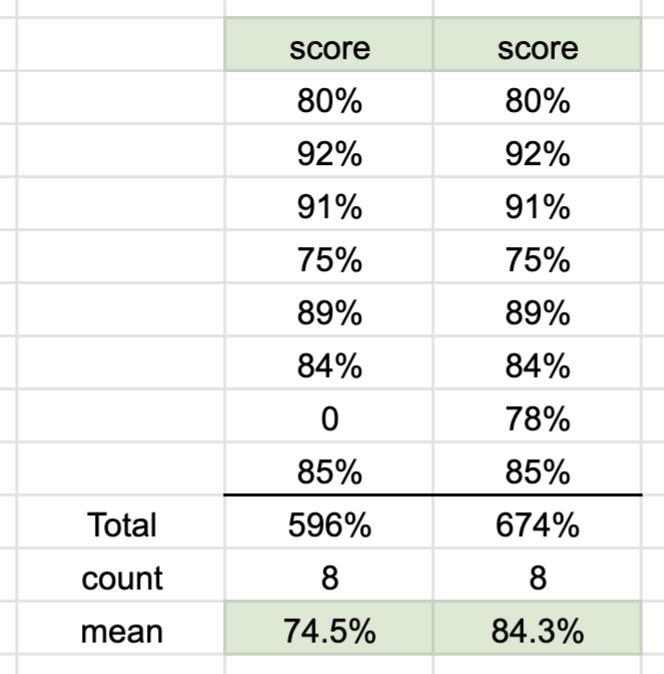Select the 91% cell in left column
Viewport: 664px width, 674px height.
[x=329, y=203]
